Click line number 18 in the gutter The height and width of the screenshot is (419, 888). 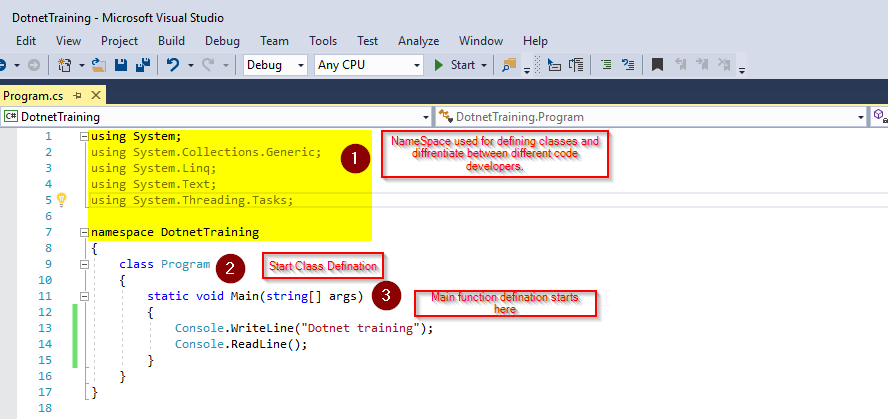(x=46, y=408)
